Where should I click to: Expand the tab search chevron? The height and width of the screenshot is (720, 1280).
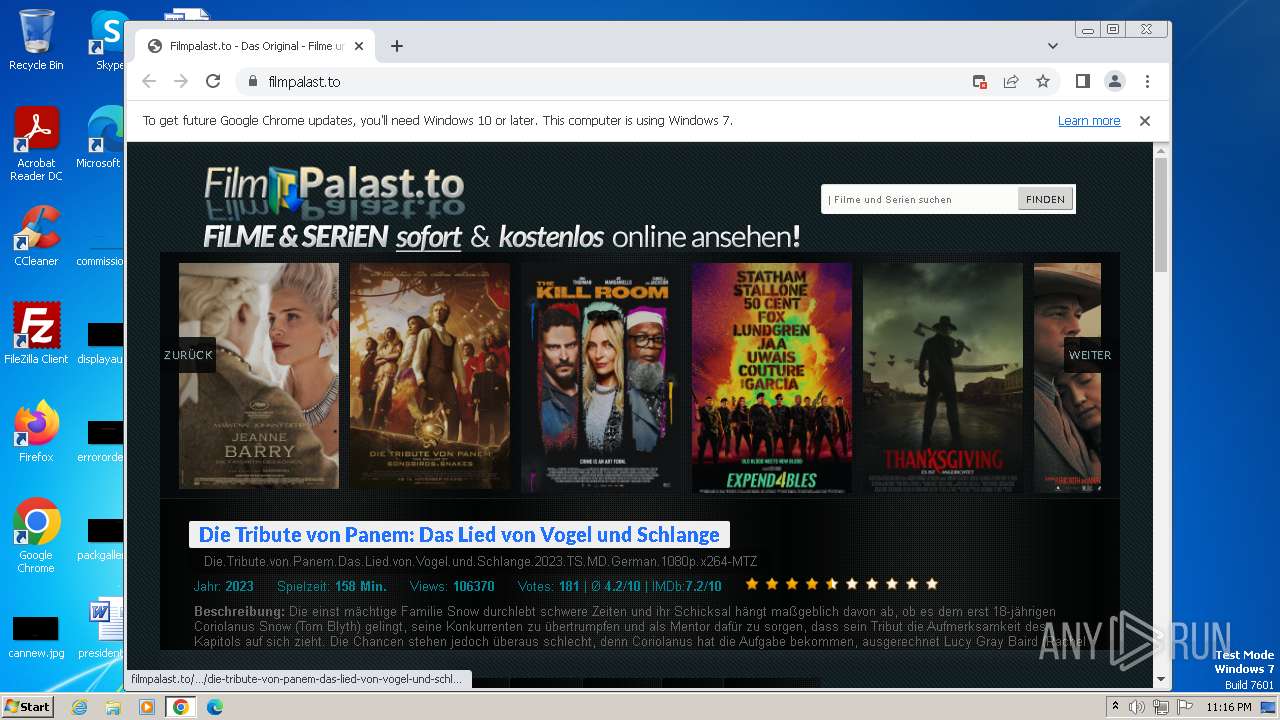1053,46
